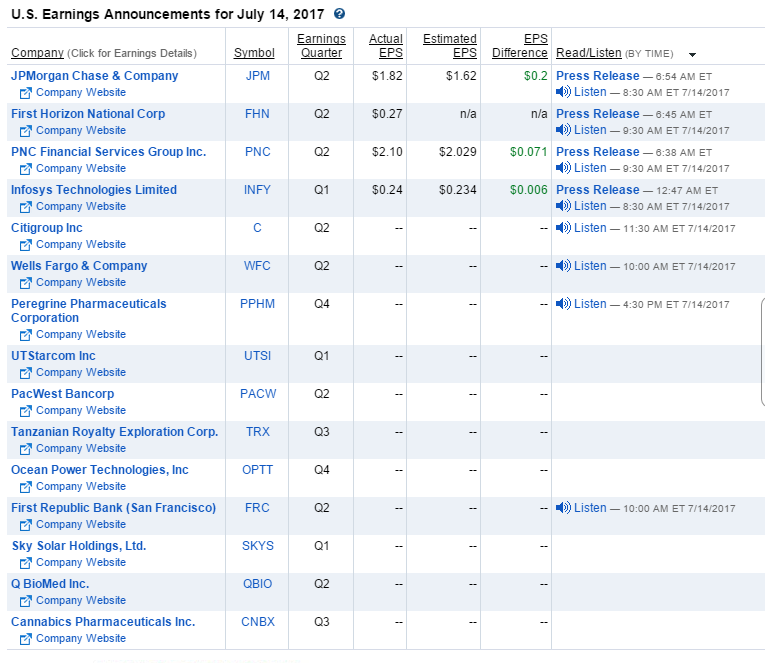This screenshot has width=765, height=663.
Task: Click external link icon under Sky Solar
Action: tap(25, 563)
